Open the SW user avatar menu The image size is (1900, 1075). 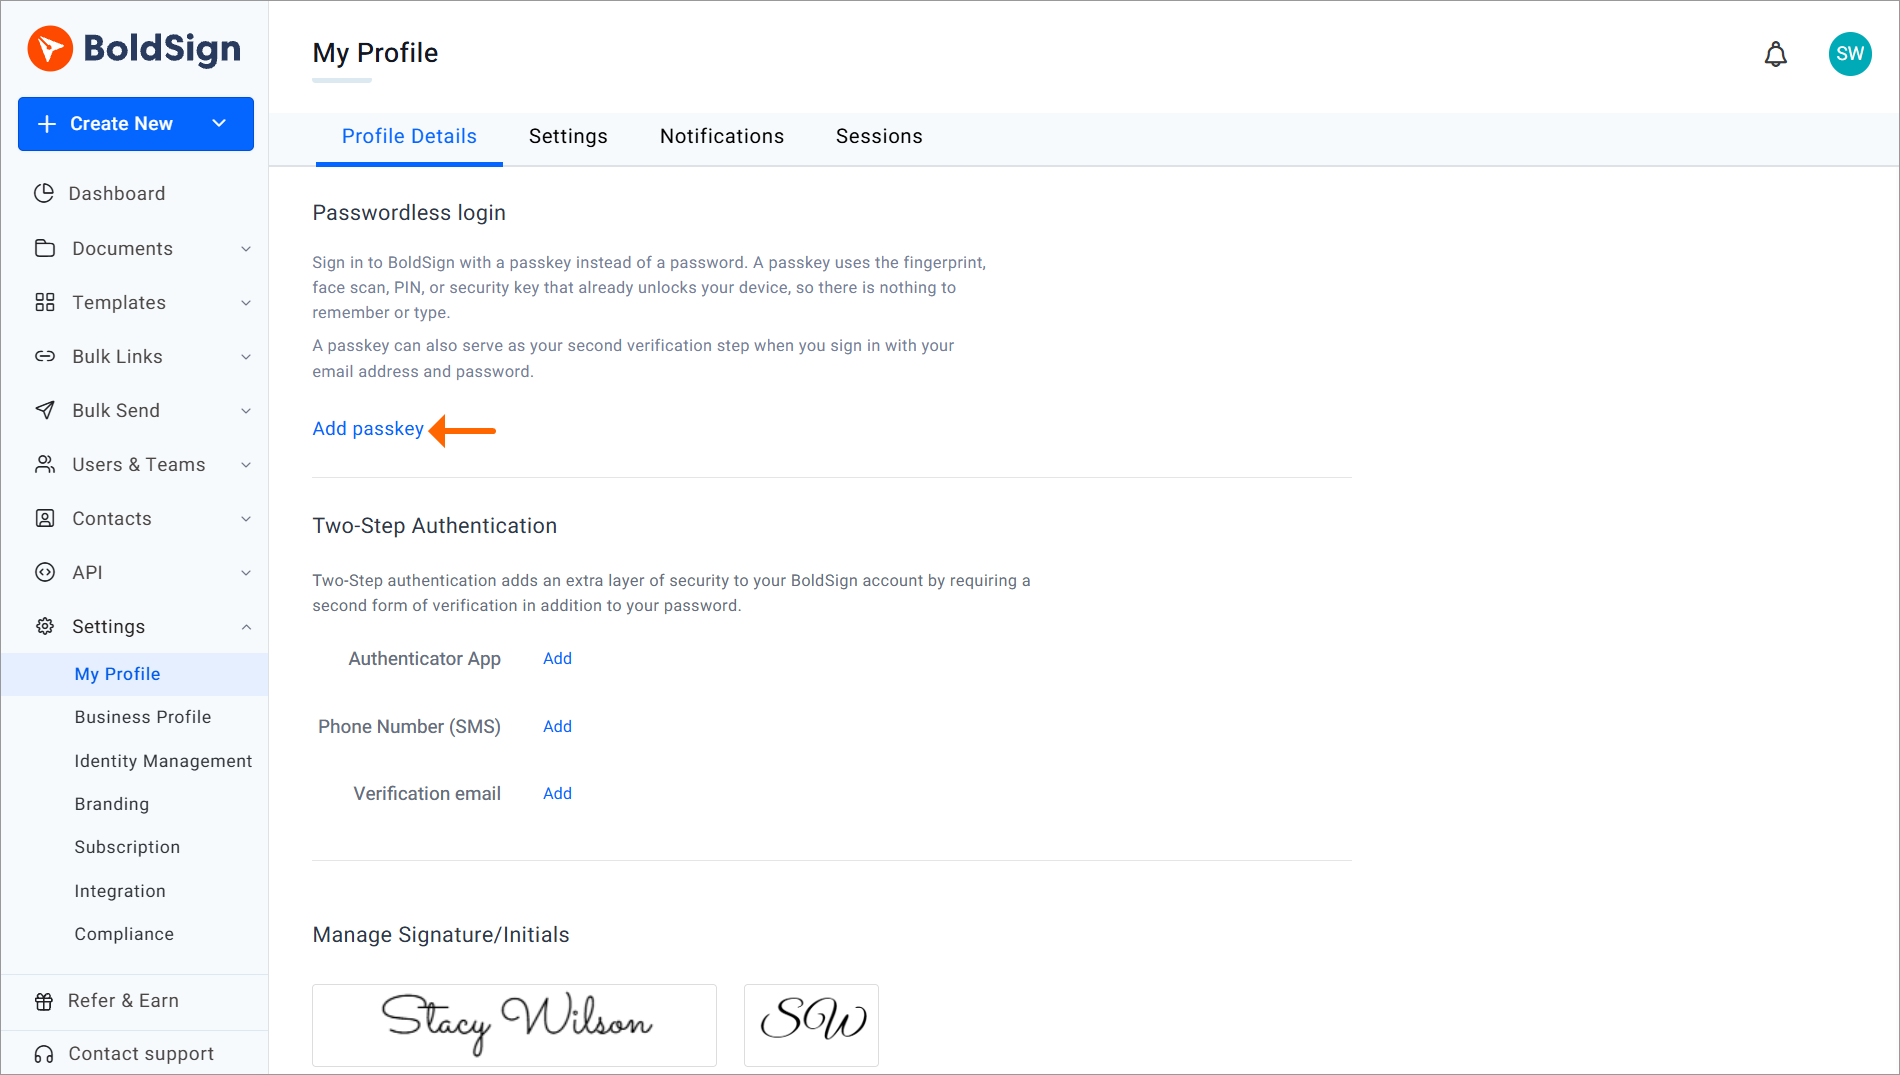coord(1850,54)
